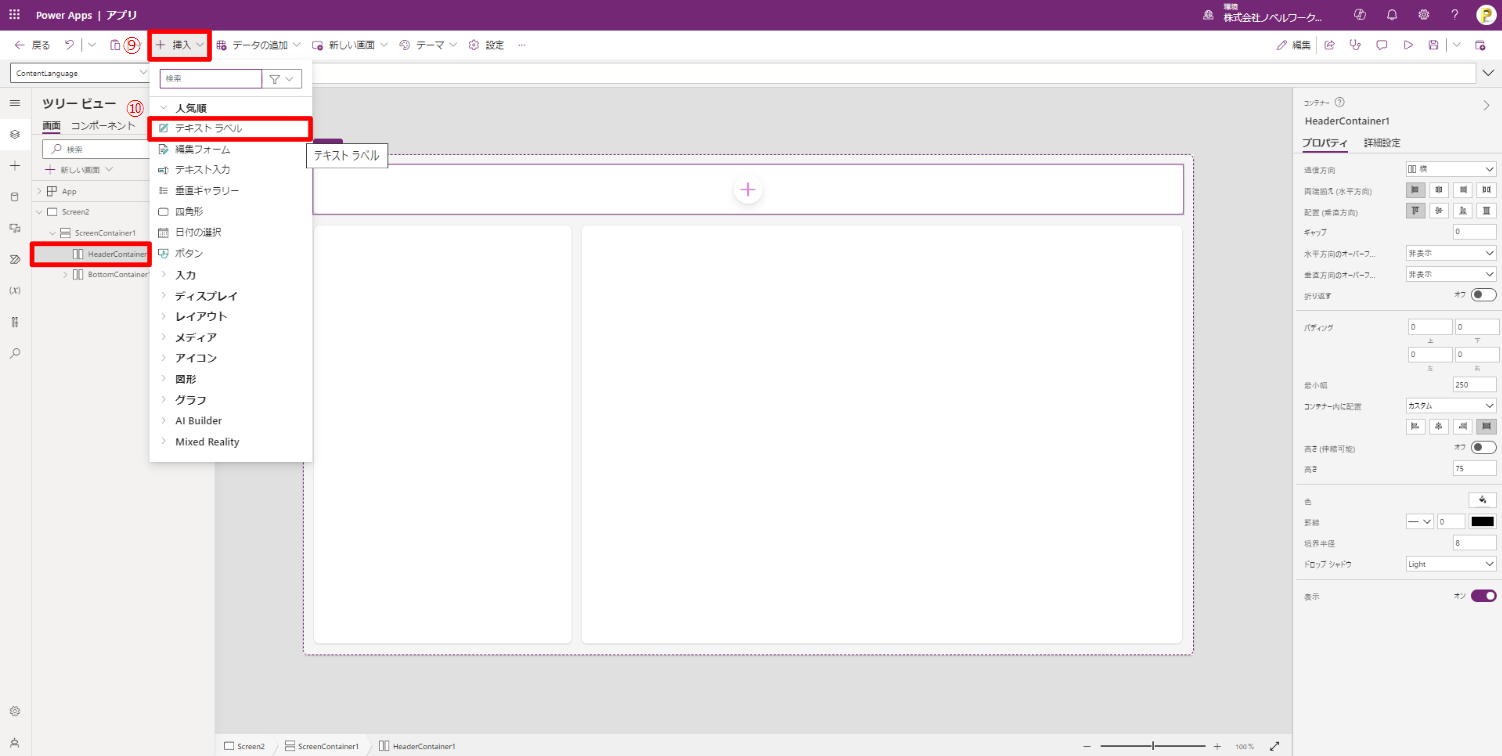Preview the app with play icon
Image resolution: width=1502 pixels, height=756 pixels.
1408,45
